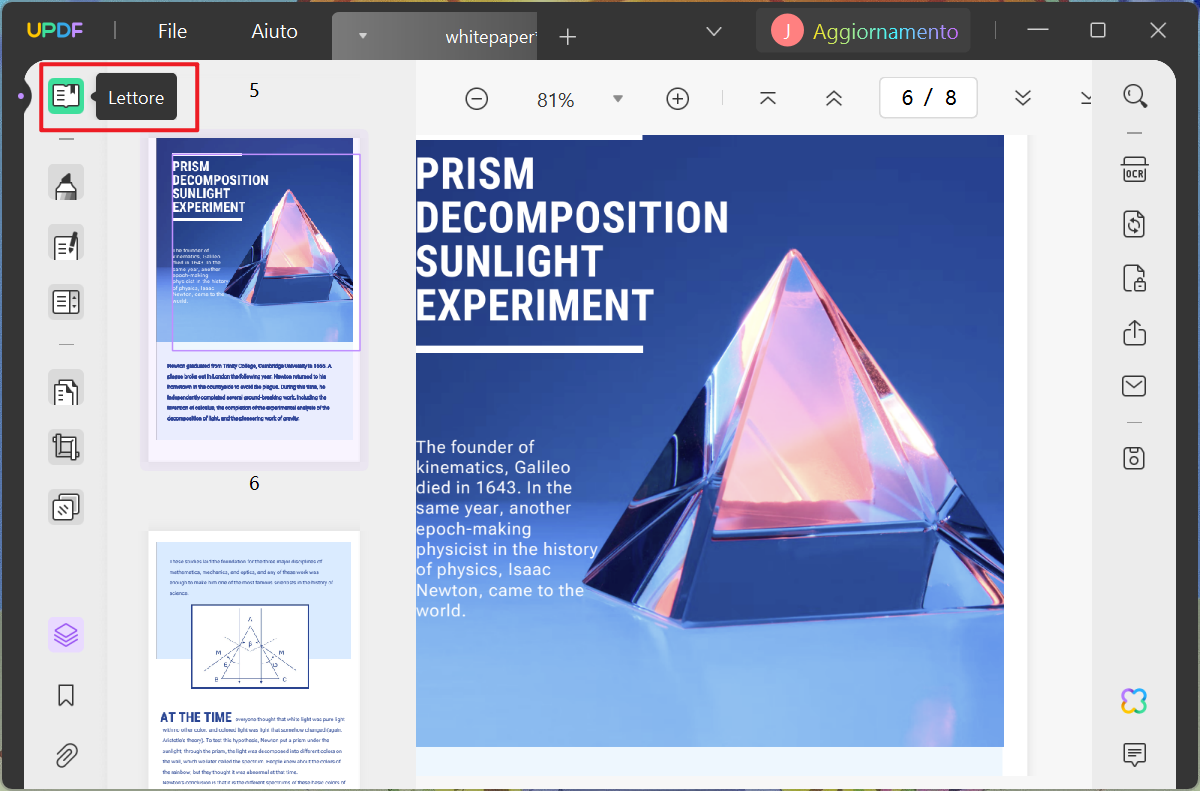Image resolution: width=1200 pixels, height=791 pixels.
Task: Open the File menu
Action: (172, 31)
